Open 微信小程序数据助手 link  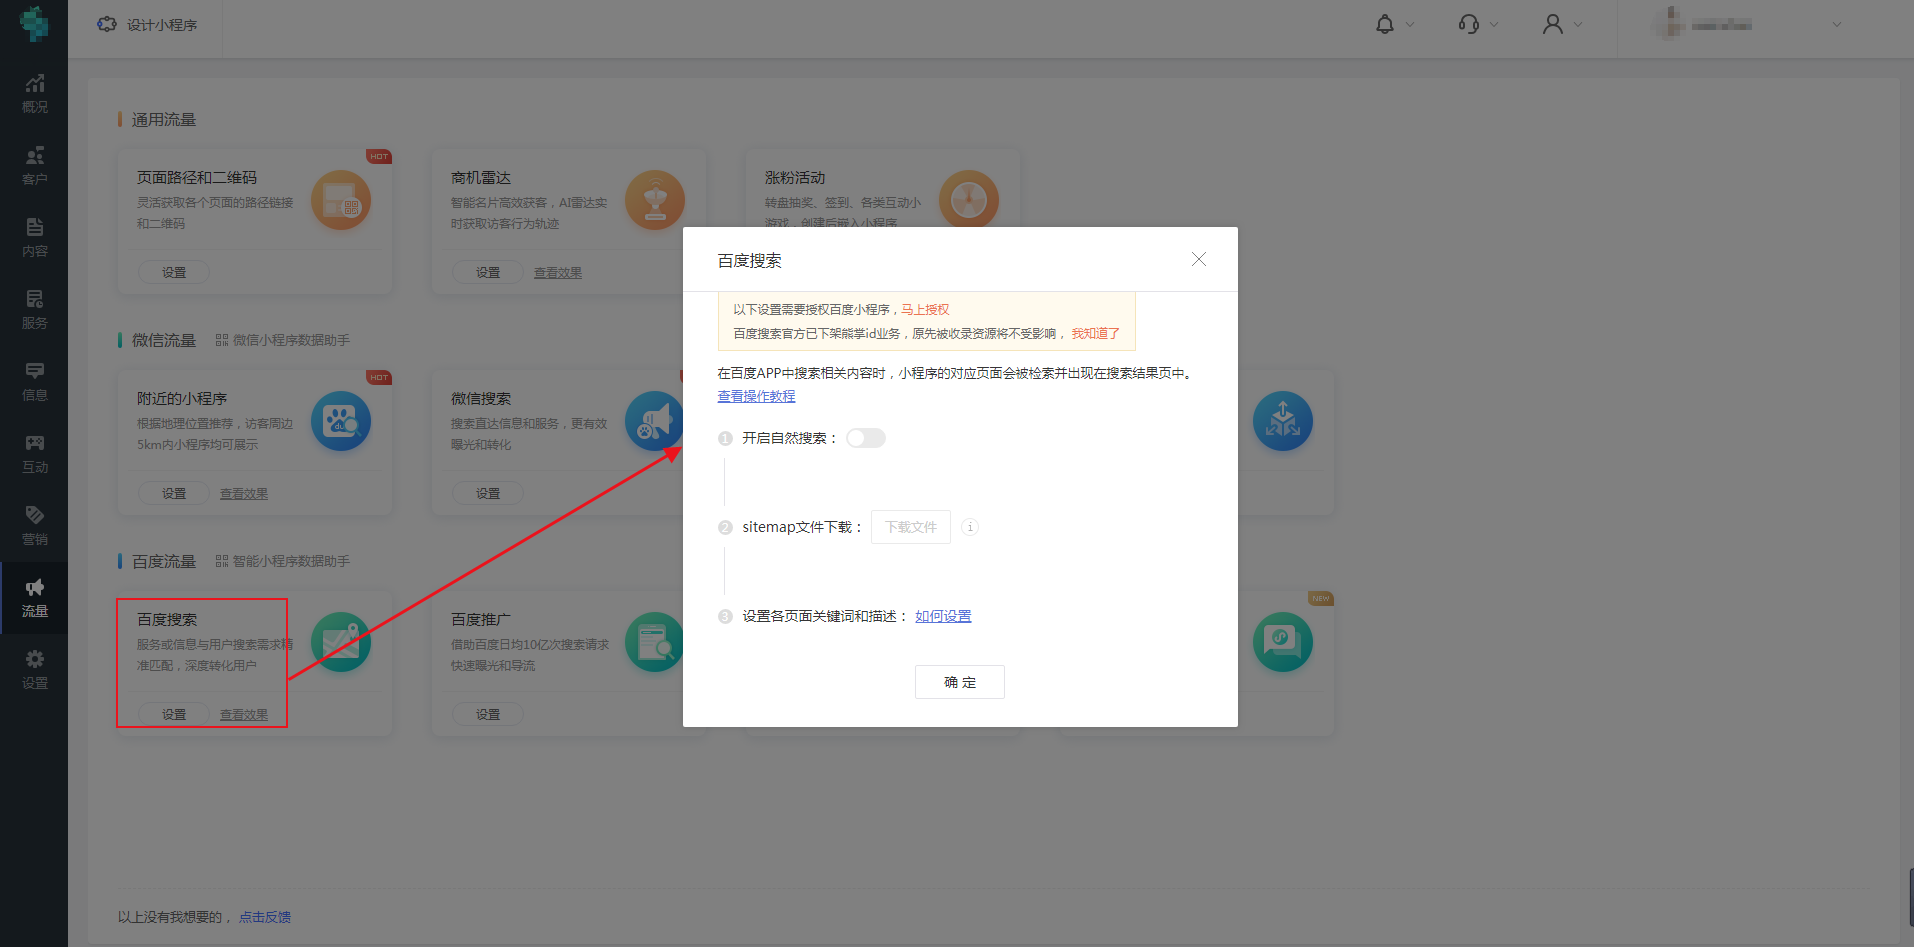point(283,340)
